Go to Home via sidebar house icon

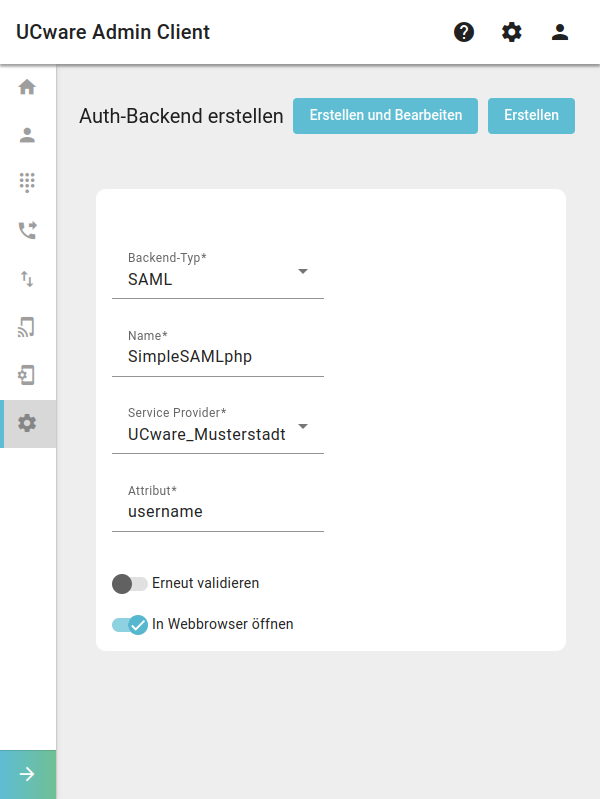pos(27,87)
